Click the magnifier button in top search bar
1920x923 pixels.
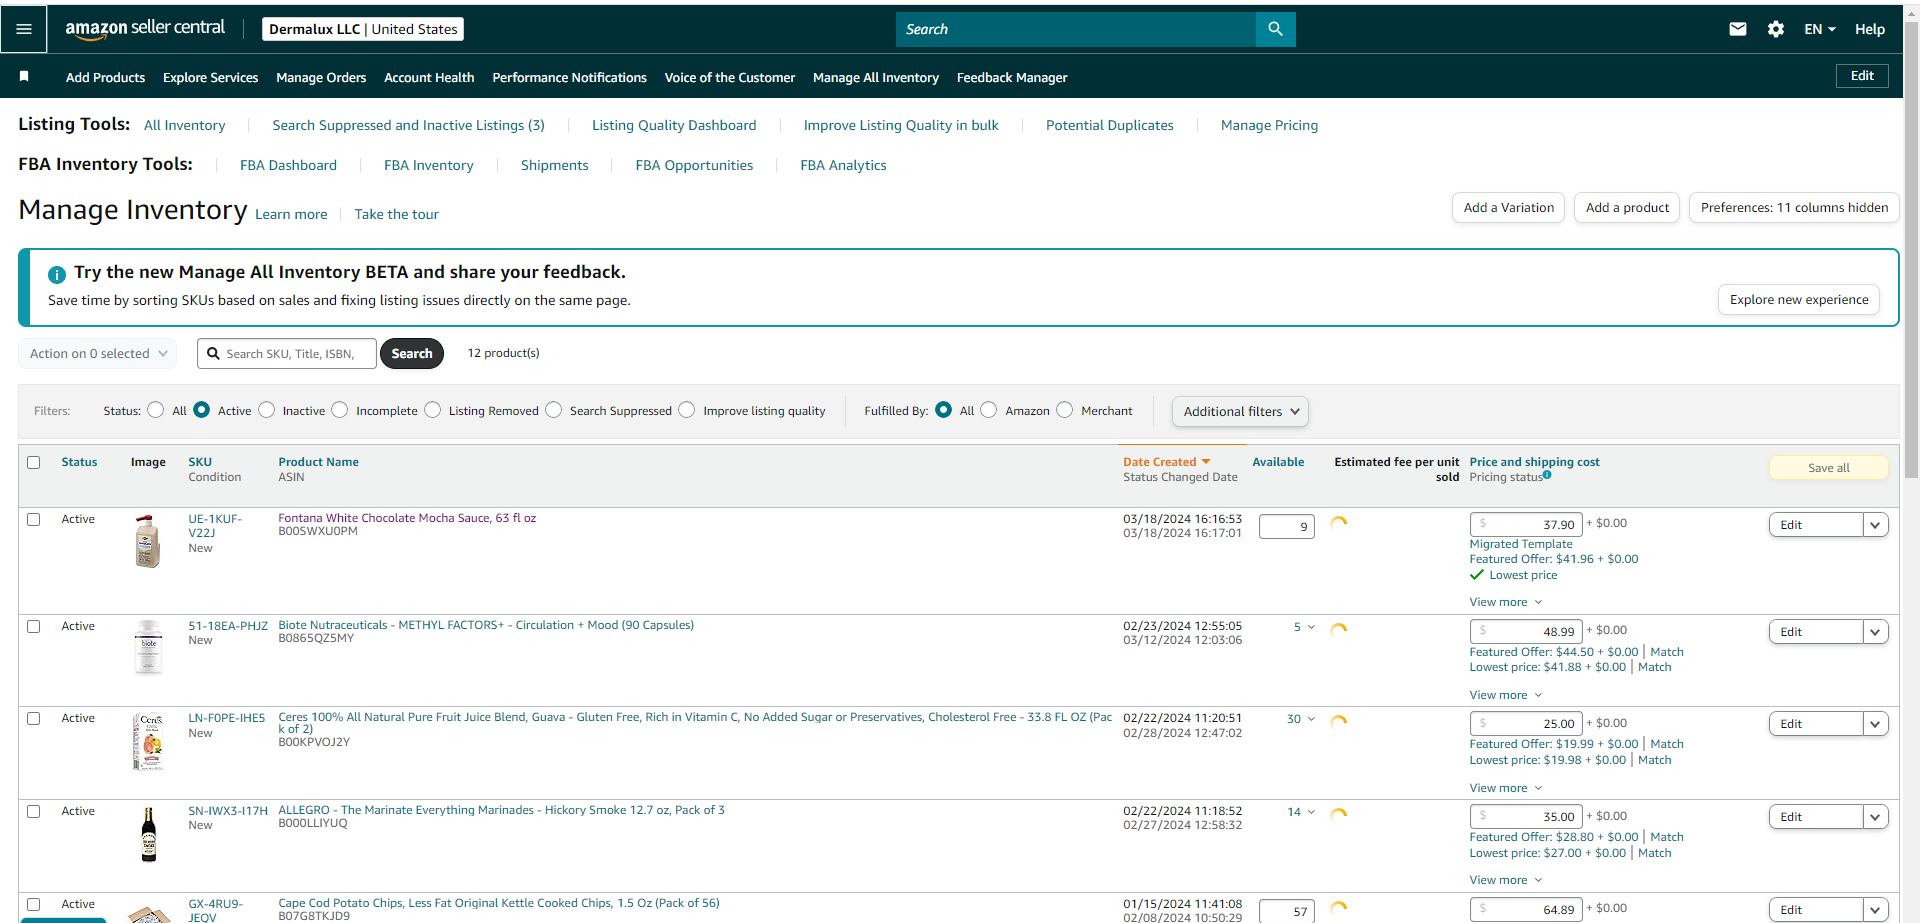pos(1275,29)
